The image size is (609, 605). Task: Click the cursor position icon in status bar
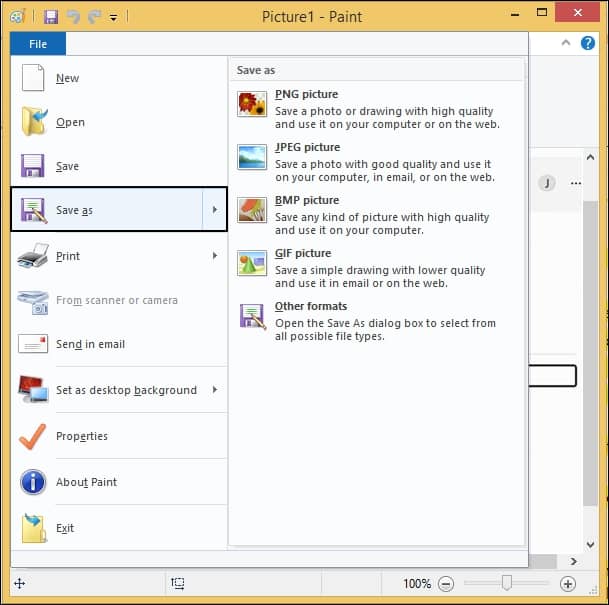coord(19,583)
